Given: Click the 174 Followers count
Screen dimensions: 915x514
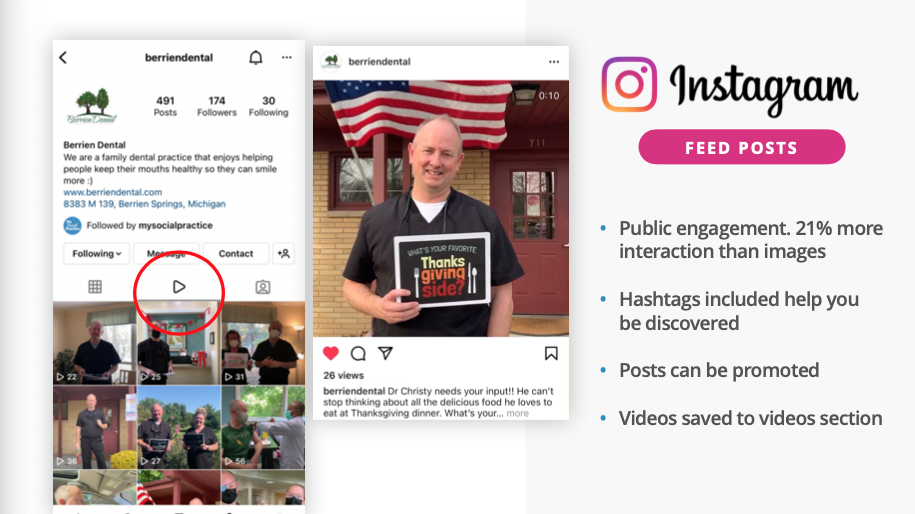Looking at the screenshot, I should [216, 106].
